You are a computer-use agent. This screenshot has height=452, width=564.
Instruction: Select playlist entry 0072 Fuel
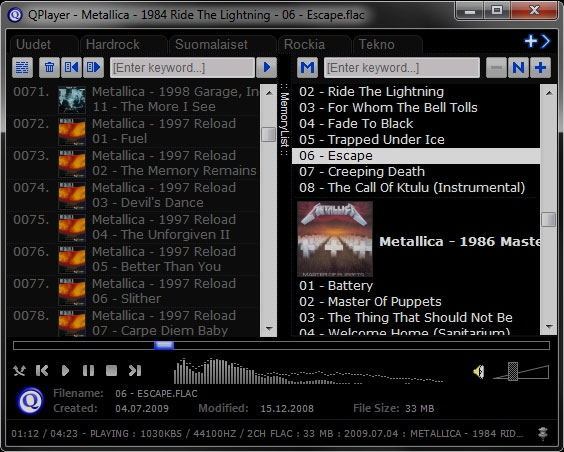133,131
